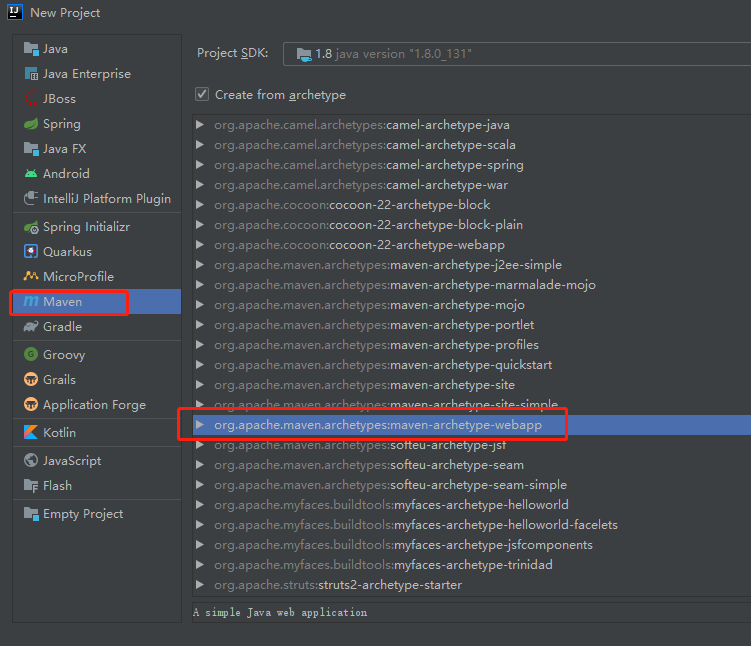Select camel-archetype-war archetype

click(472, 185)
